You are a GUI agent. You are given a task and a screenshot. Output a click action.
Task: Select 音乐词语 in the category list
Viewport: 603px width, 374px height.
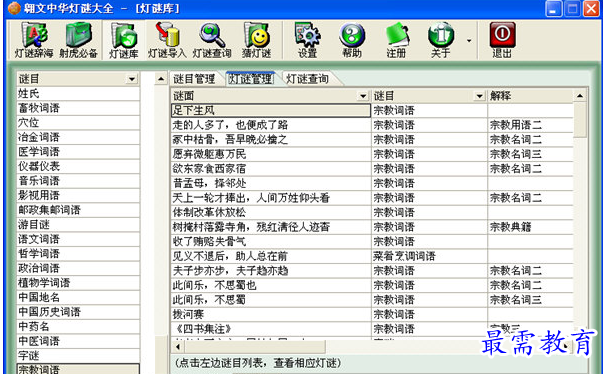(78, 181)
